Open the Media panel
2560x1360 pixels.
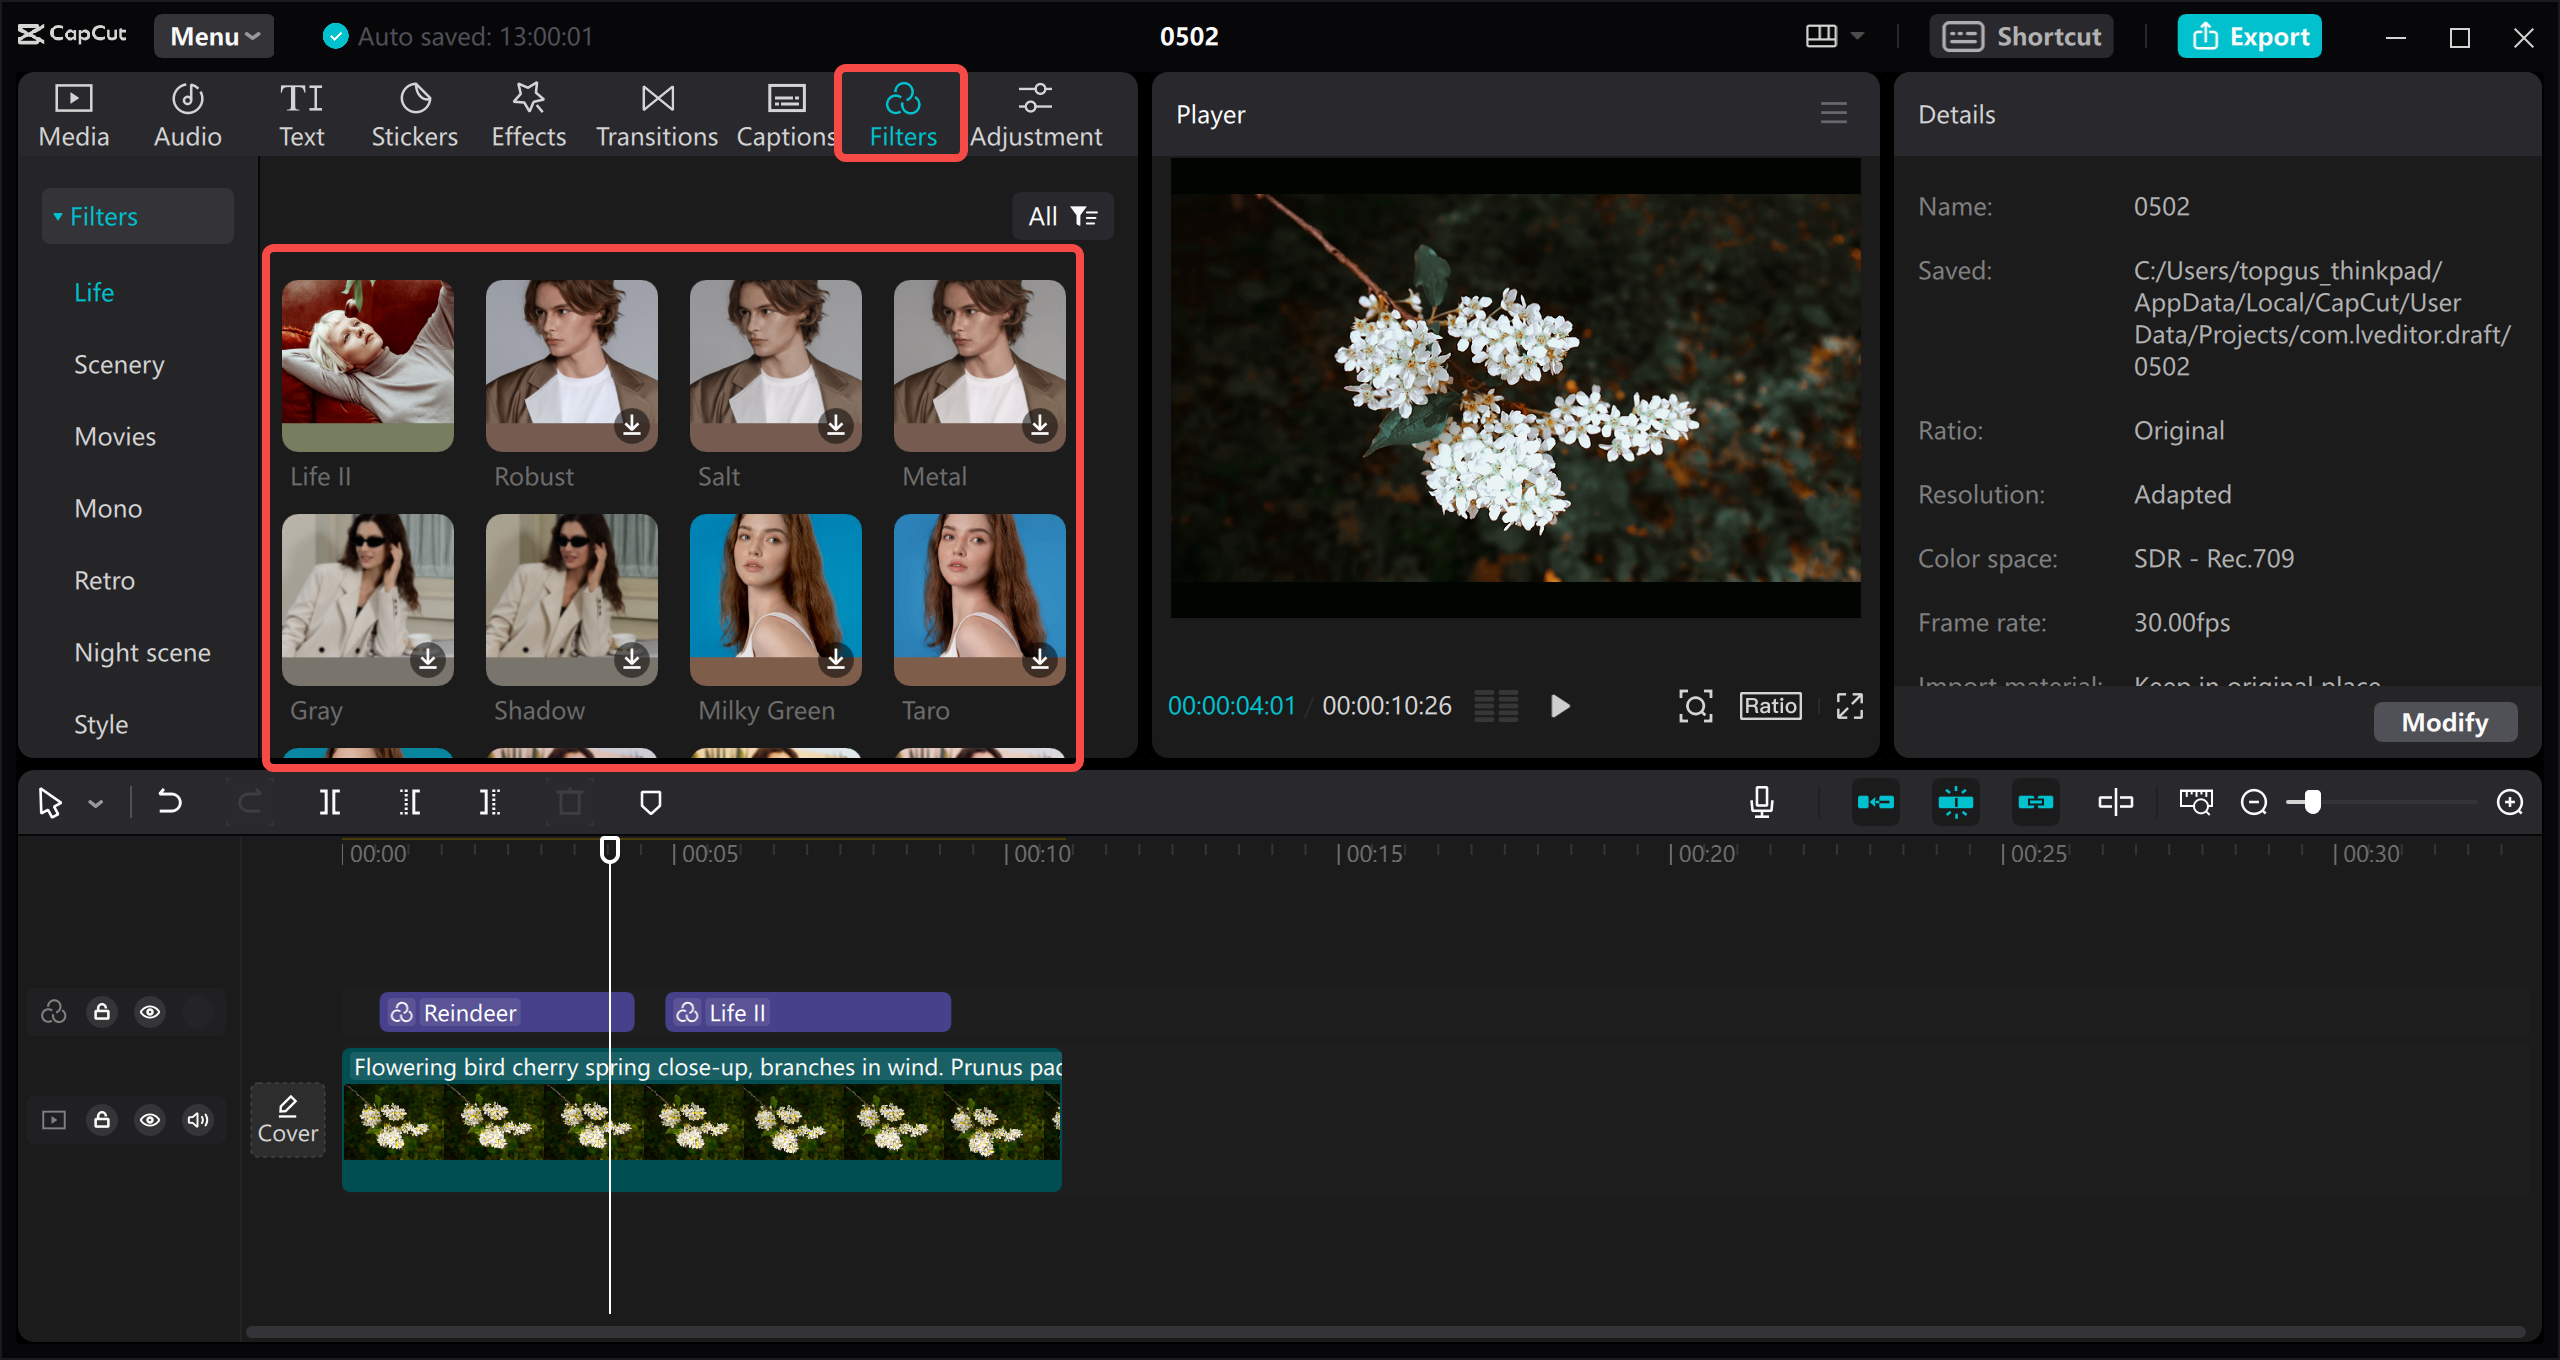(72, 112)
